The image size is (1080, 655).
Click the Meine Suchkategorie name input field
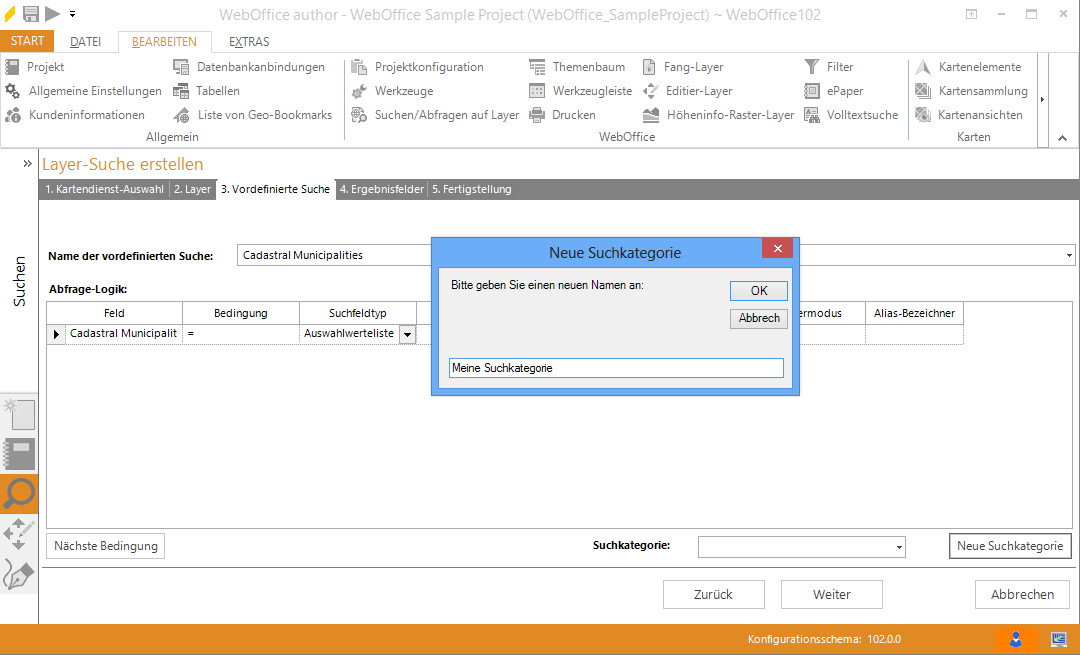(x=616, y=368)
